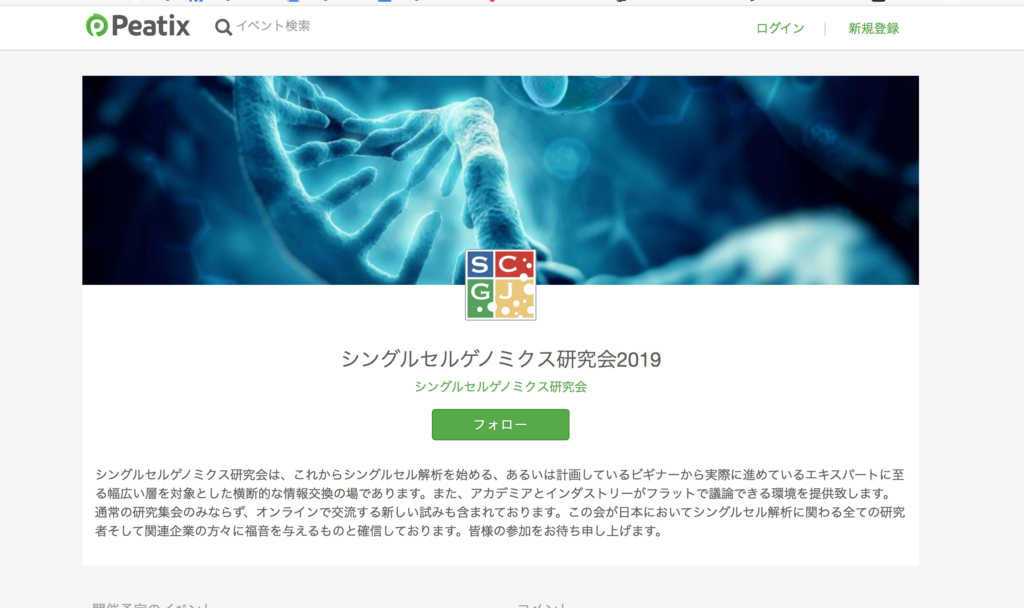Click the blue S tile of group logo
Screen dimensions: 1024x608
480,264
